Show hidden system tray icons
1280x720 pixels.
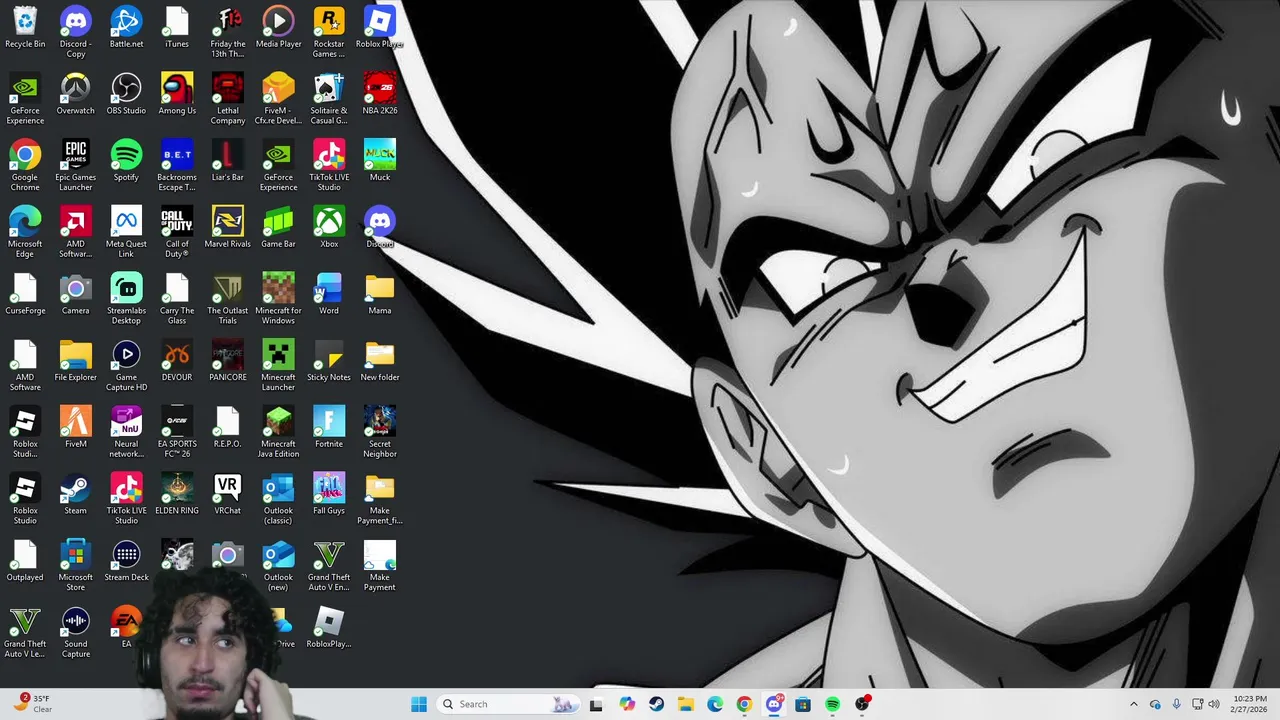tap(1133, 704)
